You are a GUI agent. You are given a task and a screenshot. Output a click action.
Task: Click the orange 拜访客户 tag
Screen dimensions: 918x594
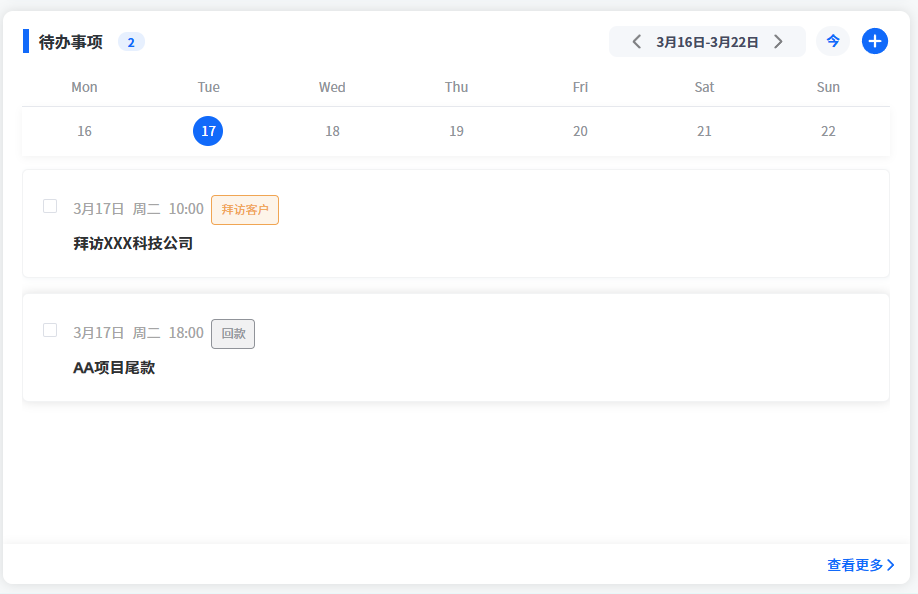[245, 210]
